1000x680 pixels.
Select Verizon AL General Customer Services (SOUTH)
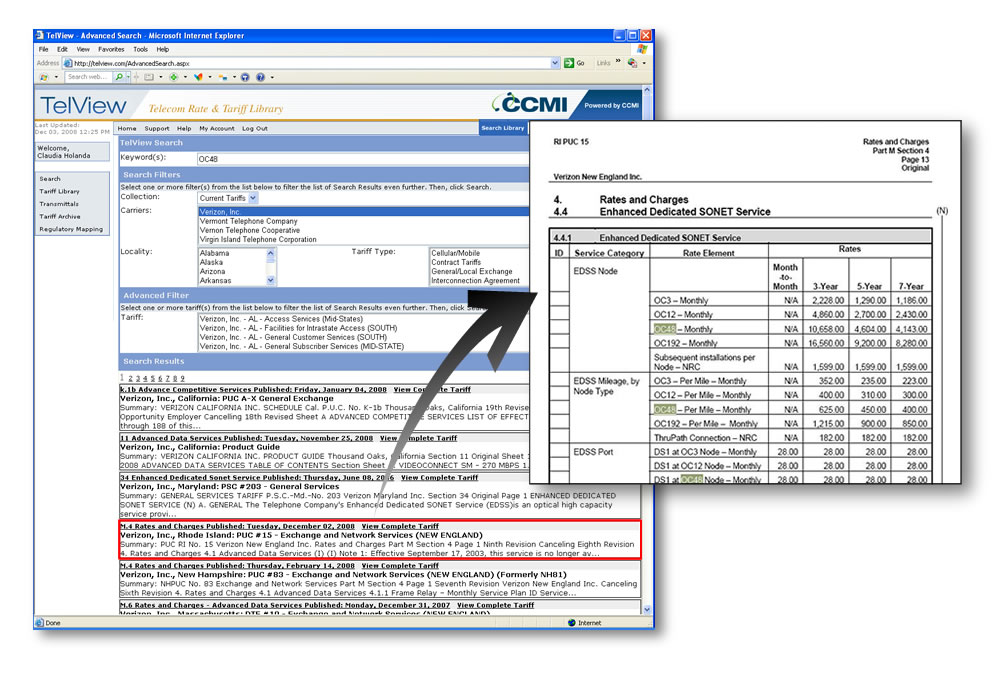coord(293,337)
